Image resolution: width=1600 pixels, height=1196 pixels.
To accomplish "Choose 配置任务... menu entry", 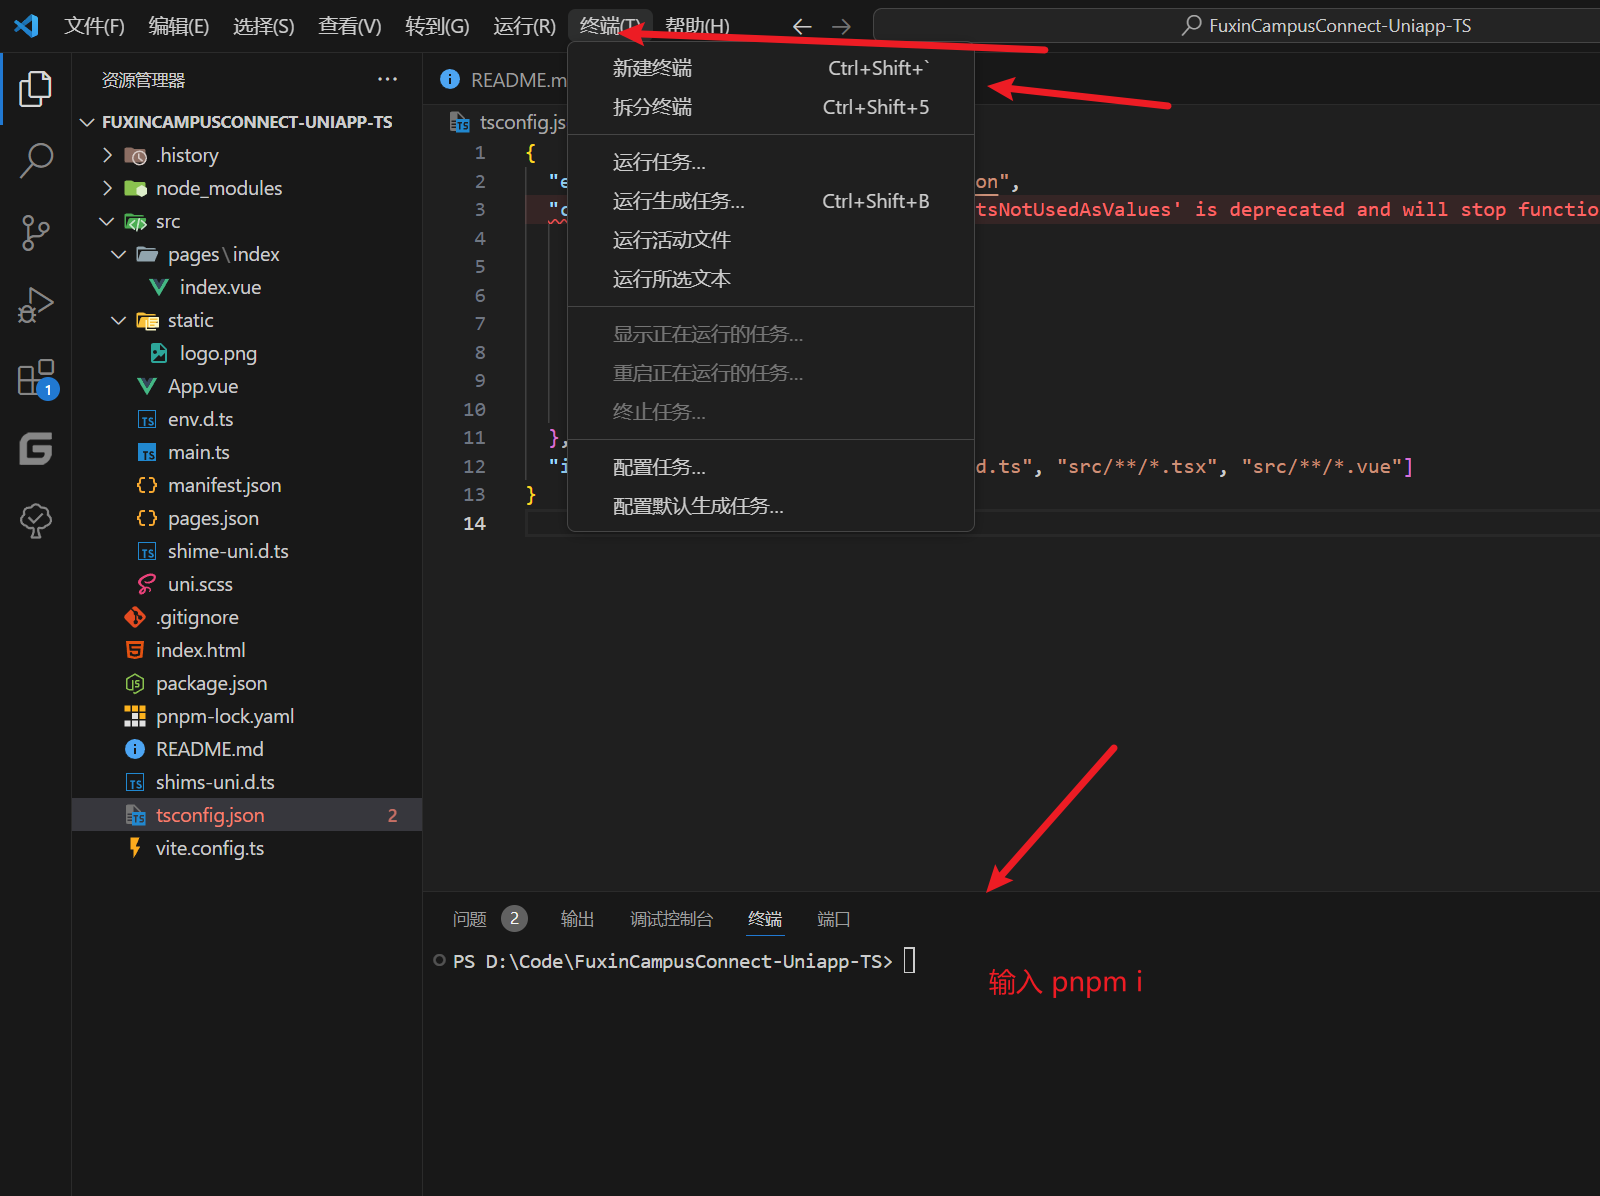I will pos(771,467).
